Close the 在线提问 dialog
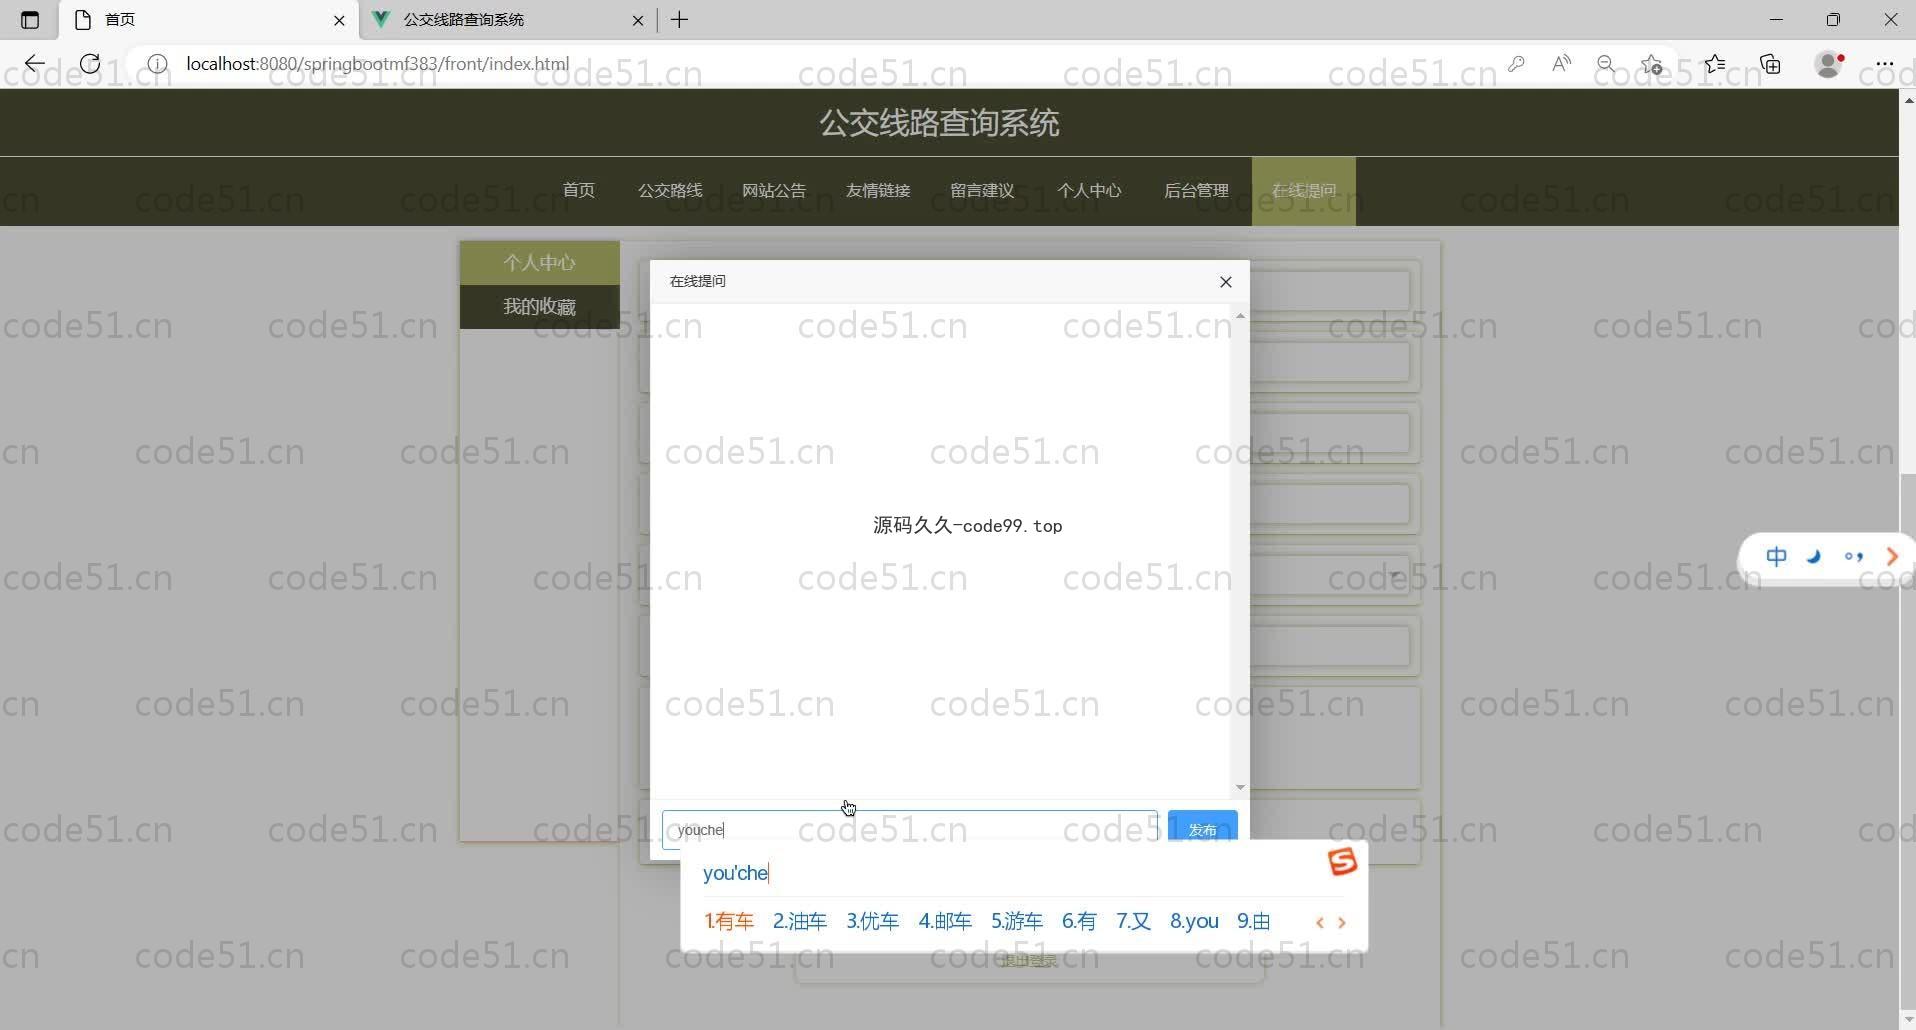The image size is (1916, 1030). click(1226, 282)
